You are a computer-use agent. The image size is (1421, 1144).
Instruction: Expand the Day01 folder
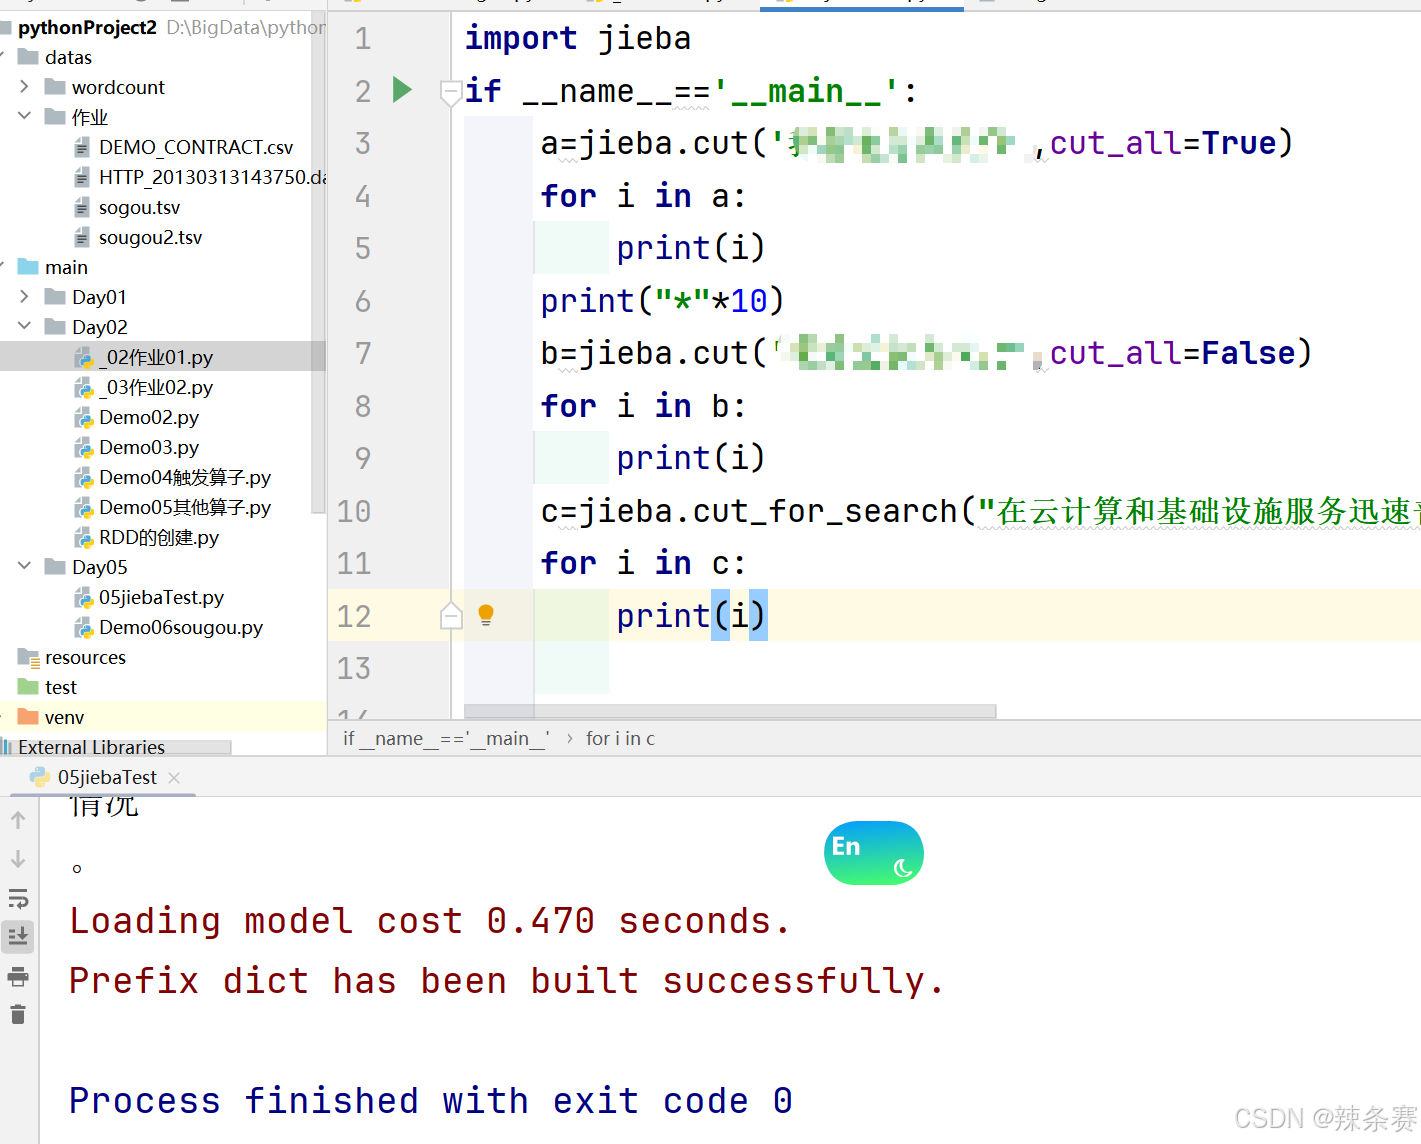[23, 296]
